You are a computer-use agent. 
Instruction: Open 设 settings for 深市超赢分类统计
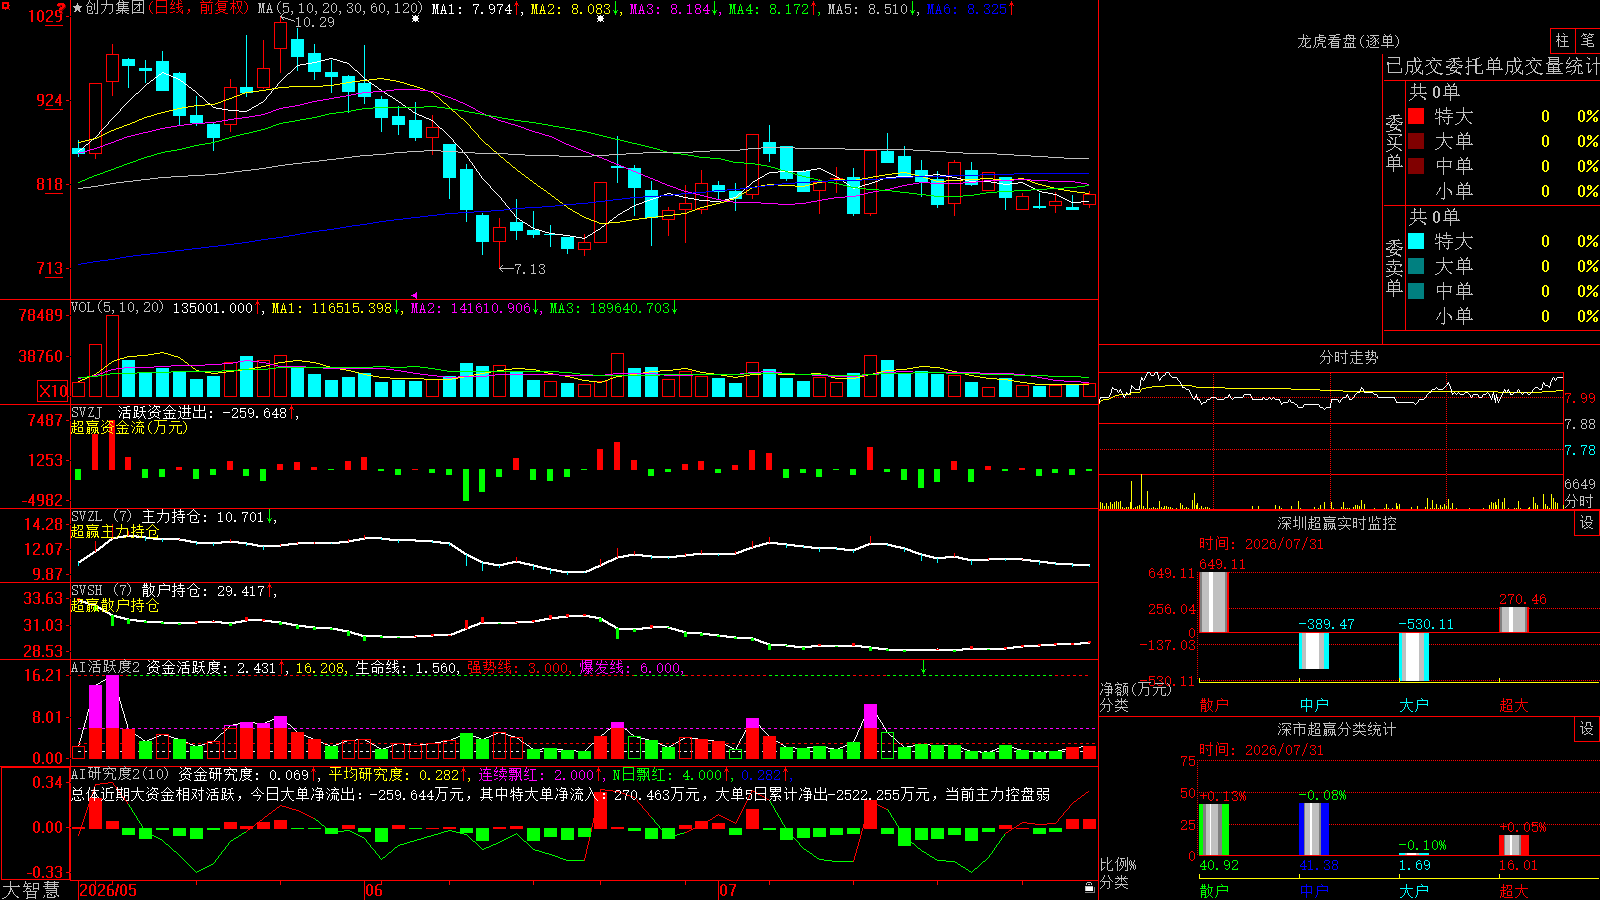point(1587,729)
